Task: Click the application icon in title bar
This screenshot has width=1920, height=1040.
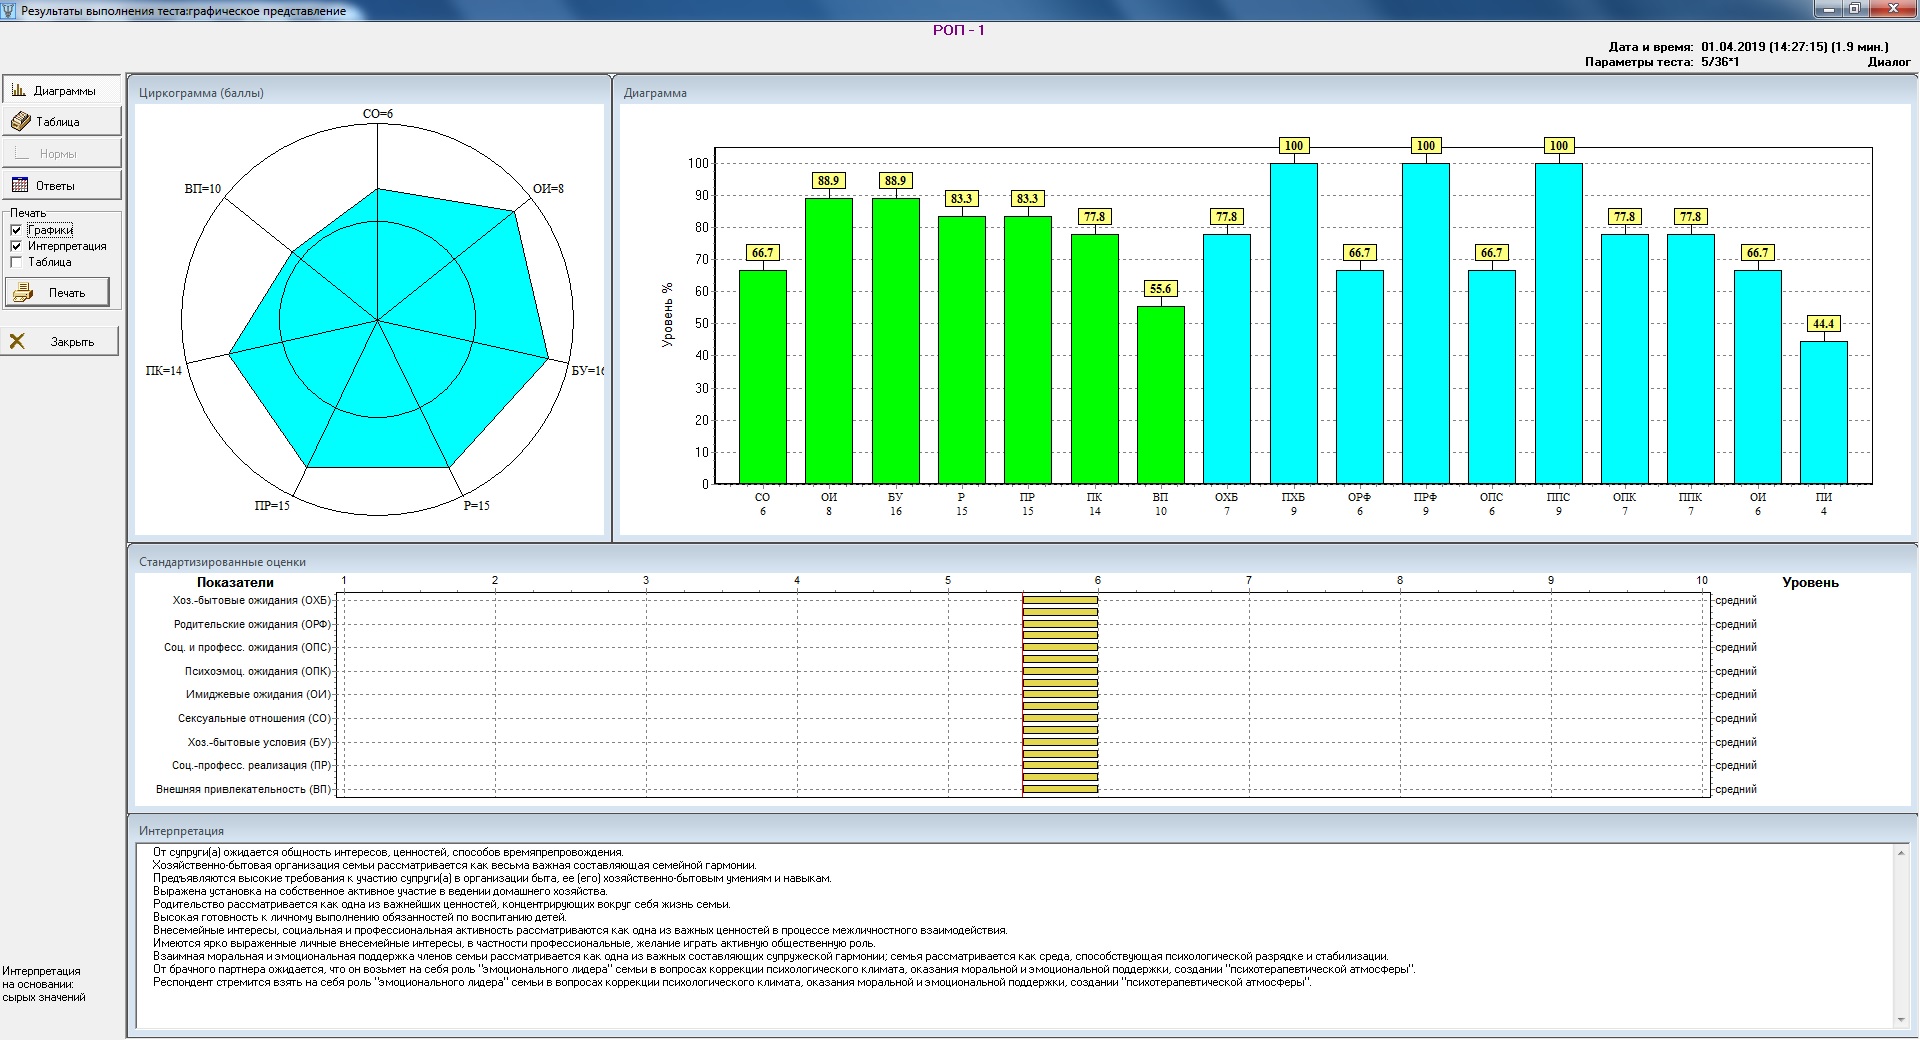Action: point(9,10)
